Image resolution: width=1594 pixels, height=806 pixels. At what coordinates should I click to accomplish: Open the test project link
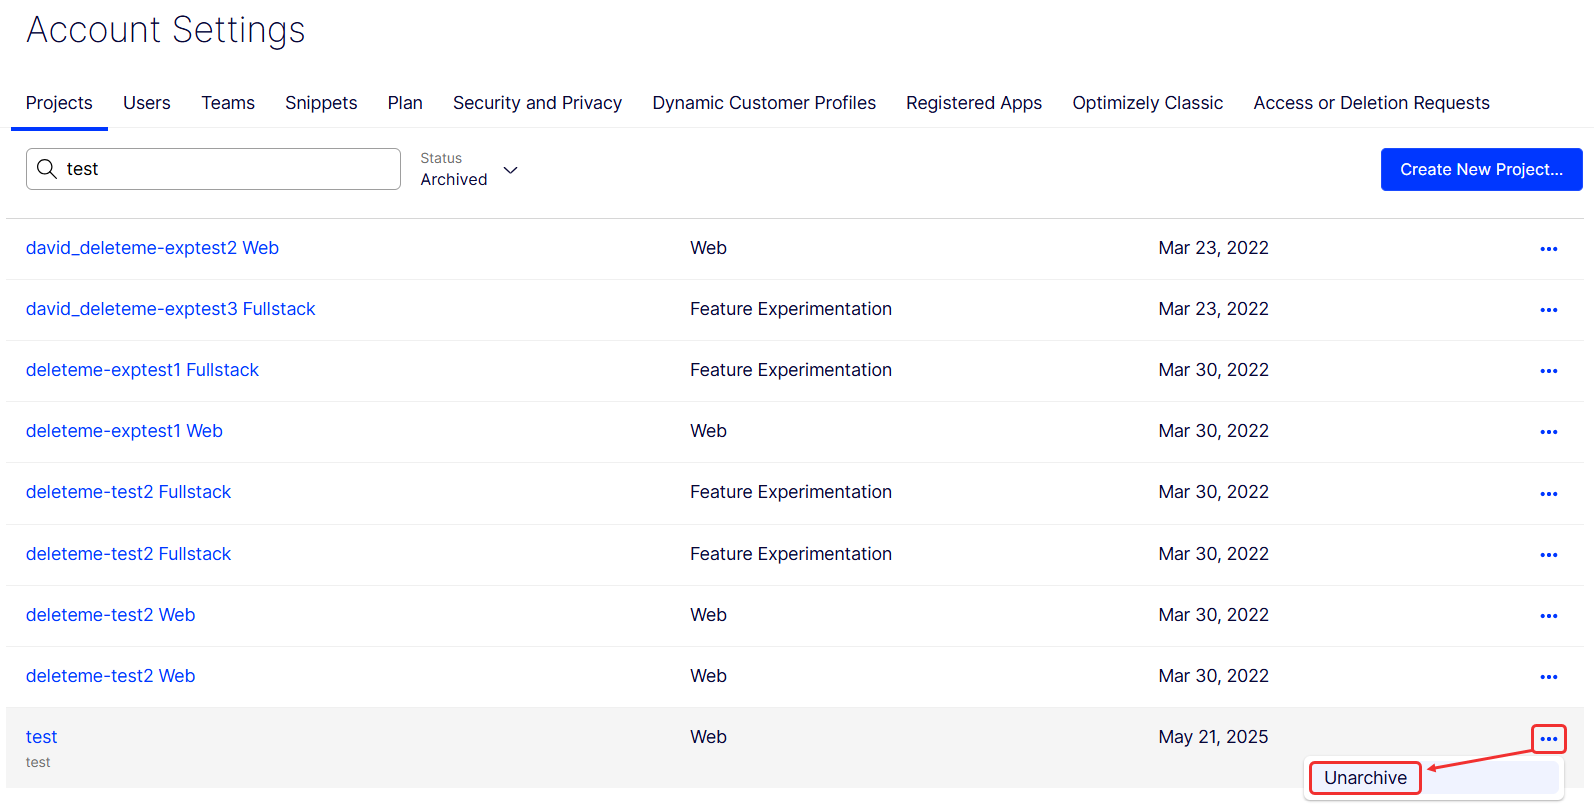(x=41, y=737)
